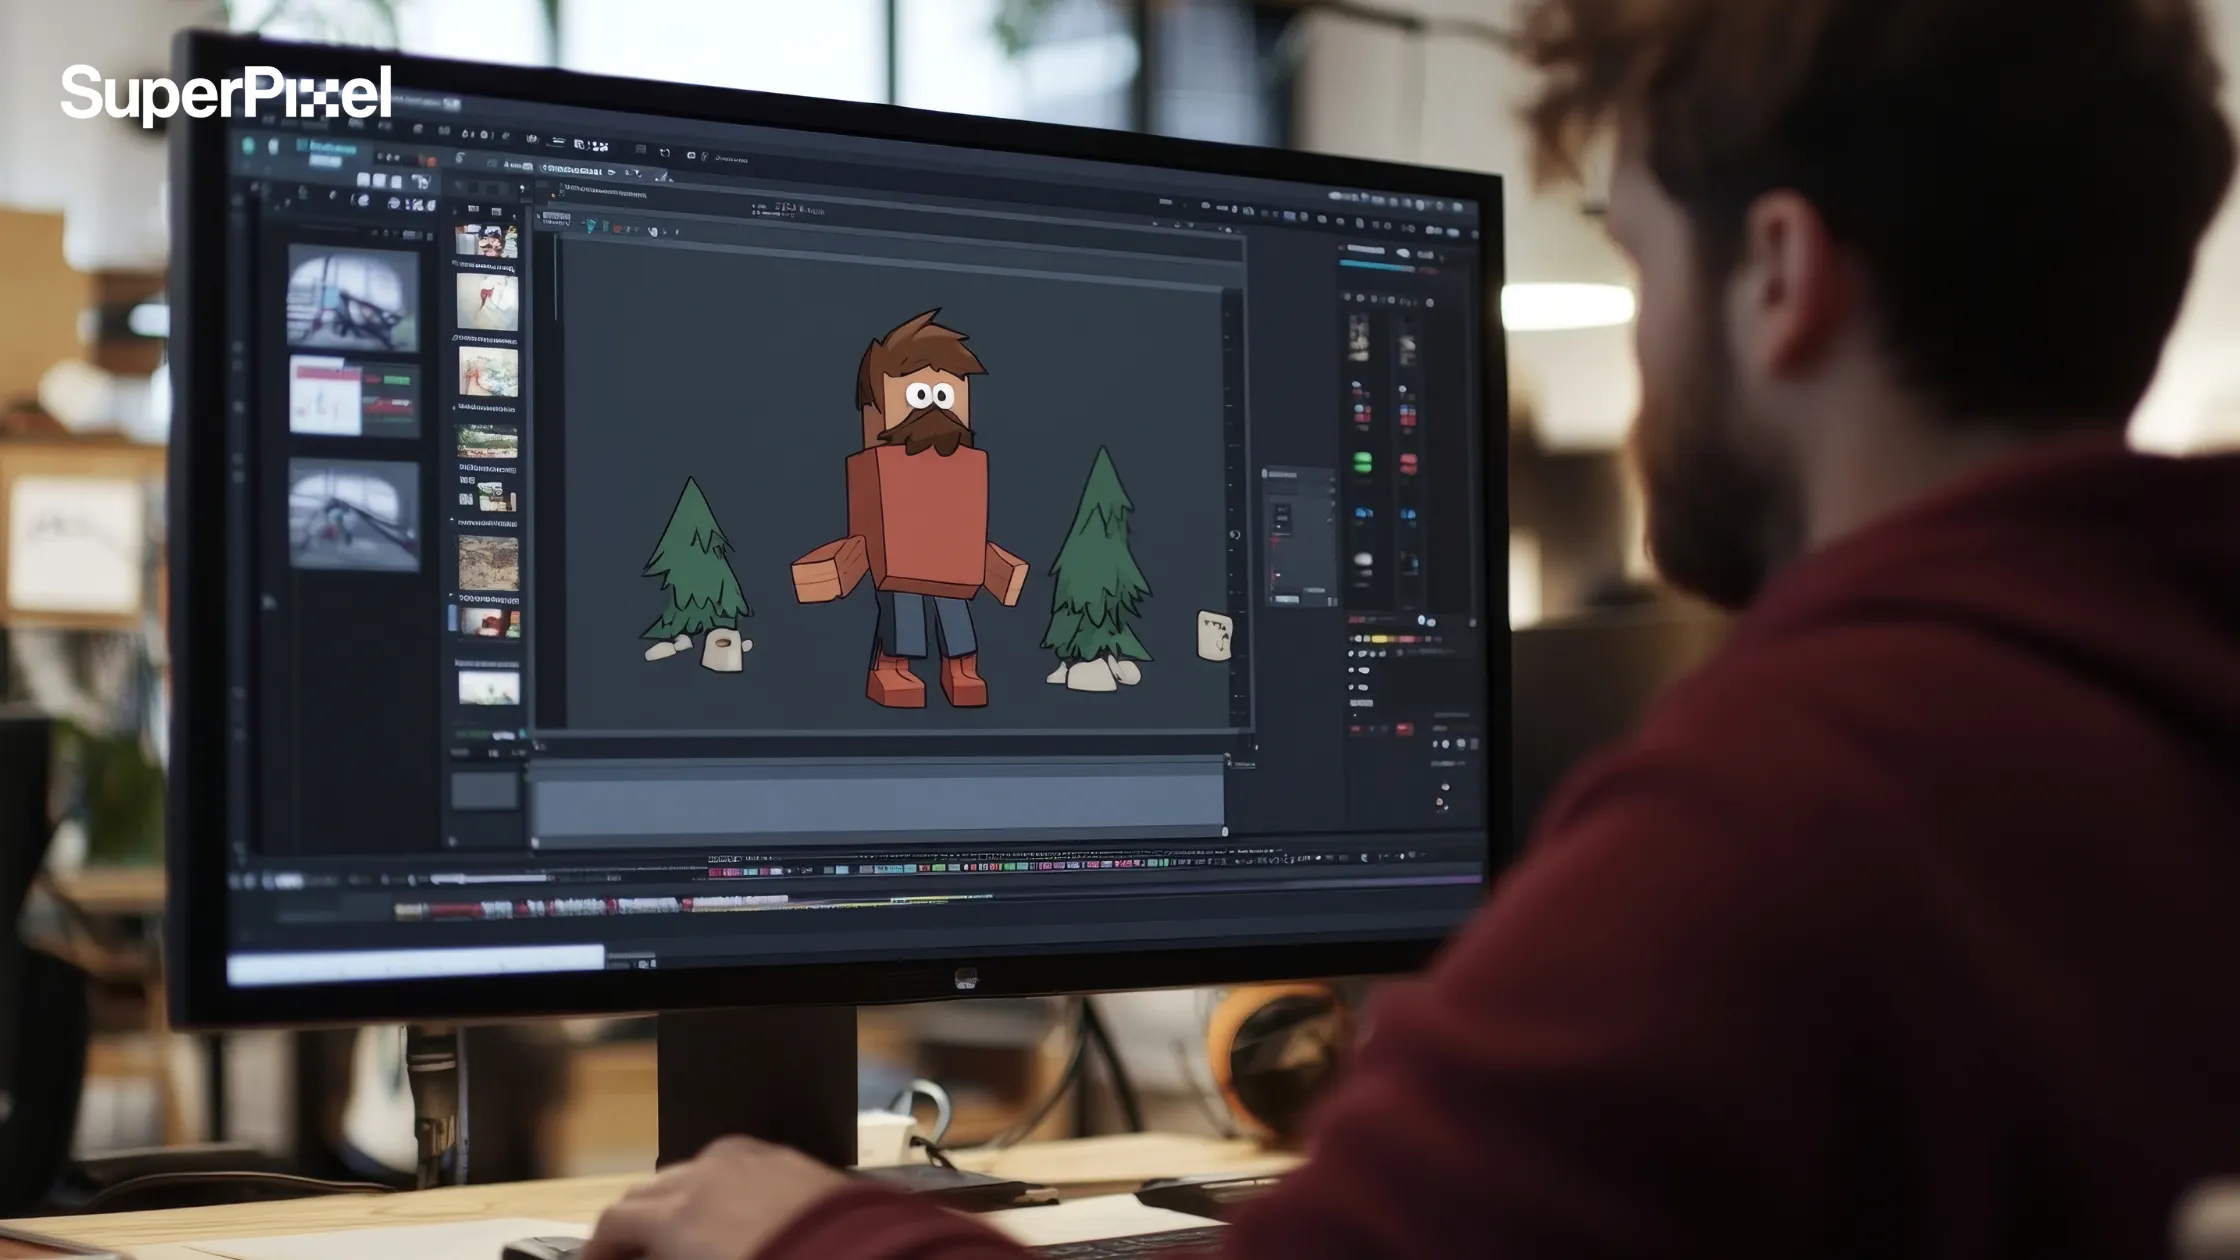Viewport: 2240px width, 1260px height.
Task: Choose the green forest asset thumbnail
Action: click(x=487, y=441)
